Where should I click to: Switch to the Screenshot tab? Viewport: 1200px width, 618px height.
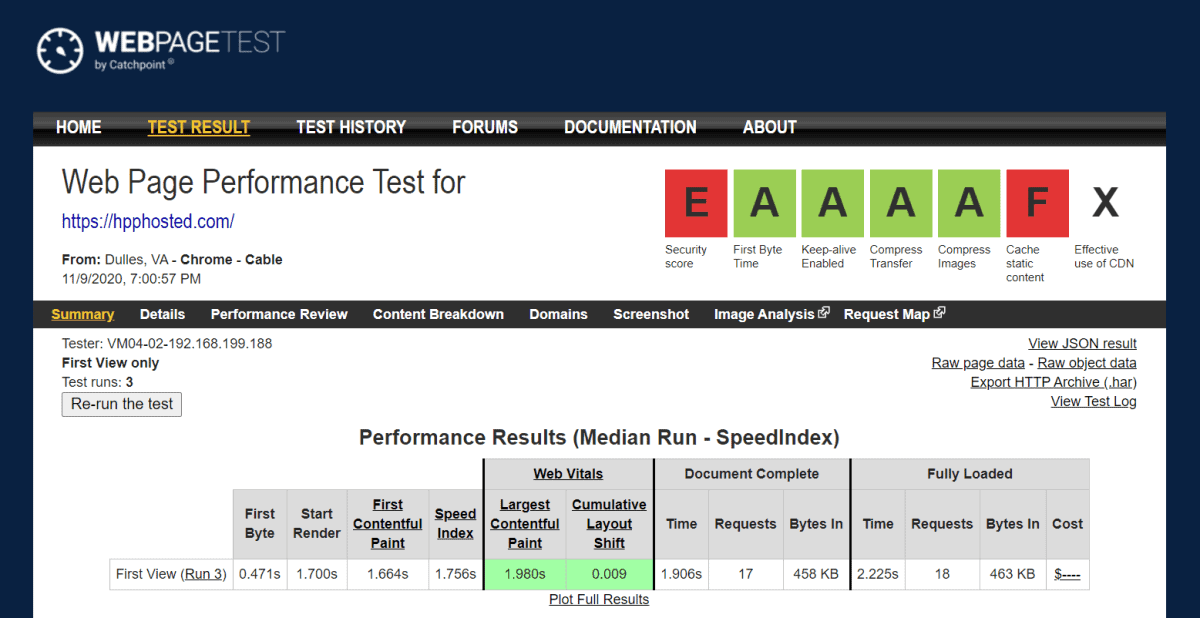(x=651, y=314)
